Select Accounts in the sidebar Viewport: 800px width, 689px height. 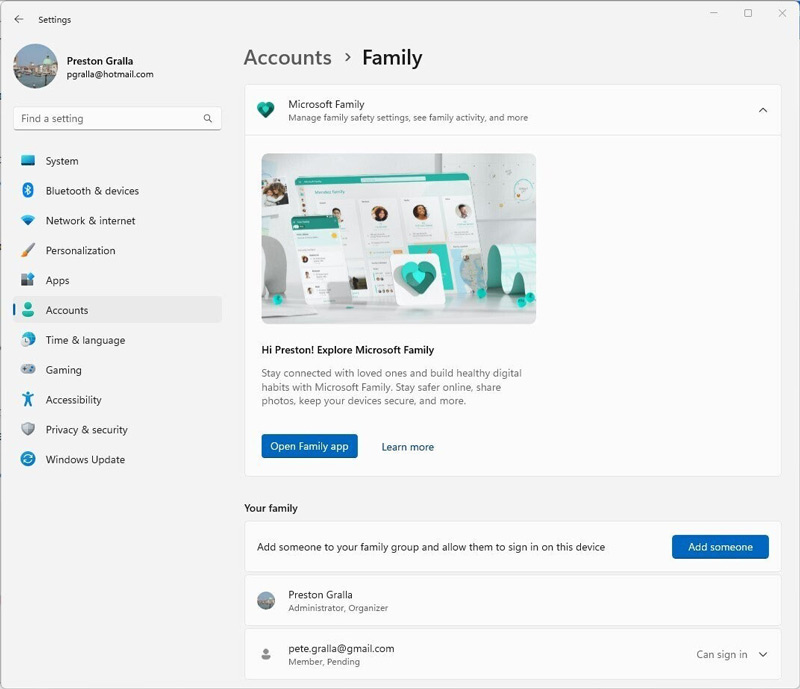point(67,310)
